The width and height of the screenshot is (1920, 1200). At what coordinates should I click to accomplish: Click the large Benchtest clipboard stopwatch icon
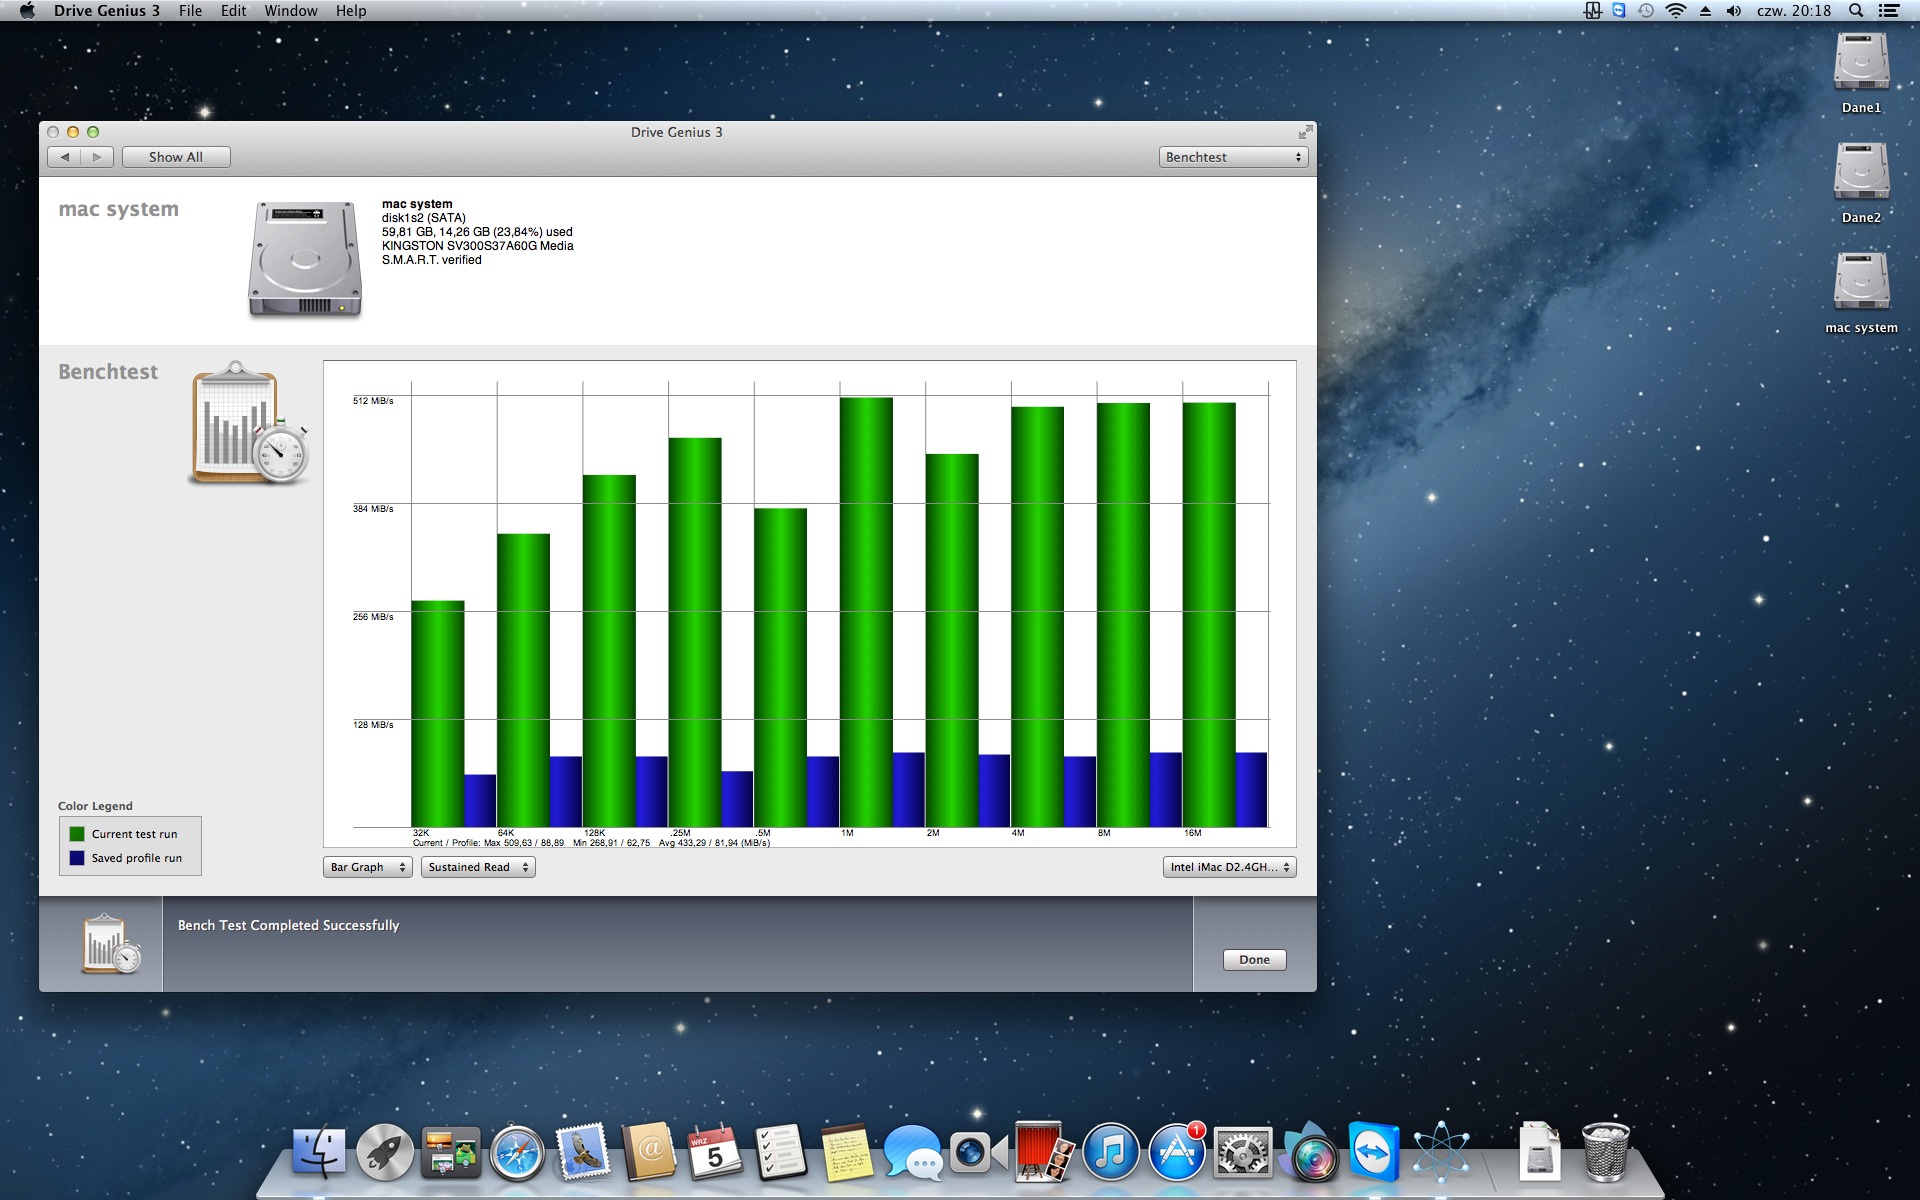249,423
